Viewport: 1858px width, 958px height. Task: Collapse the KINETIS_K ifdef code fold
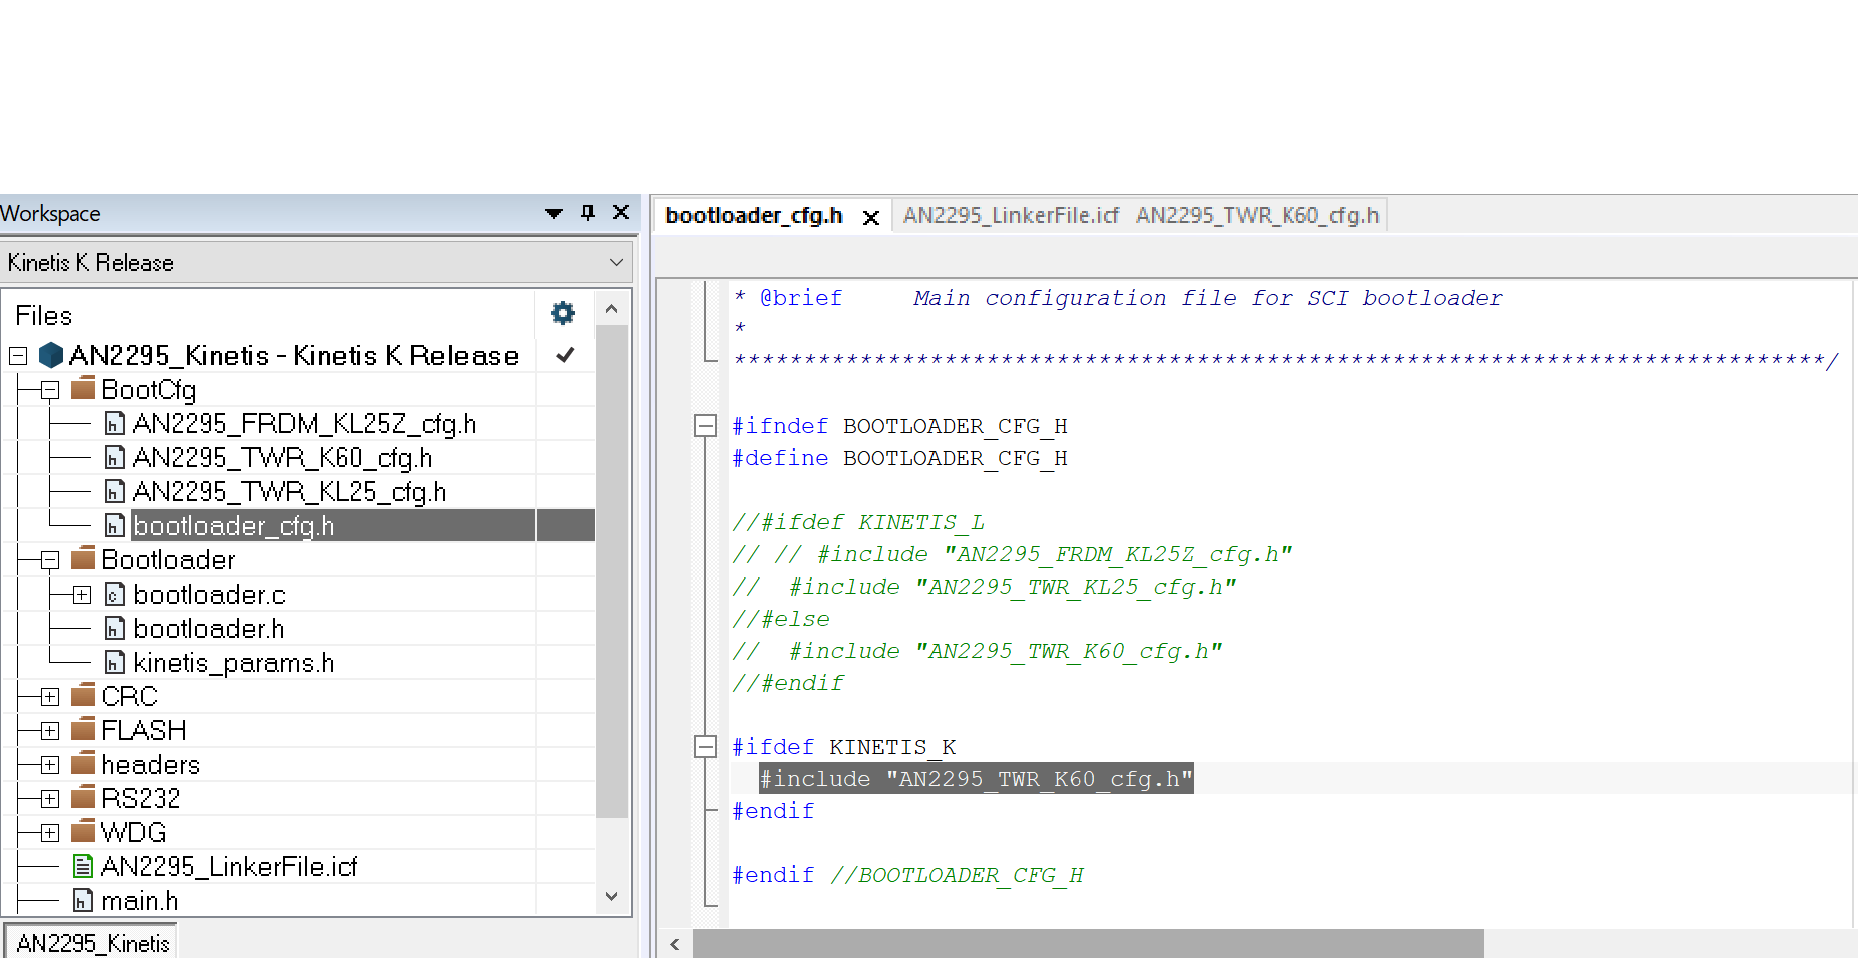click(x=706, y=746)
